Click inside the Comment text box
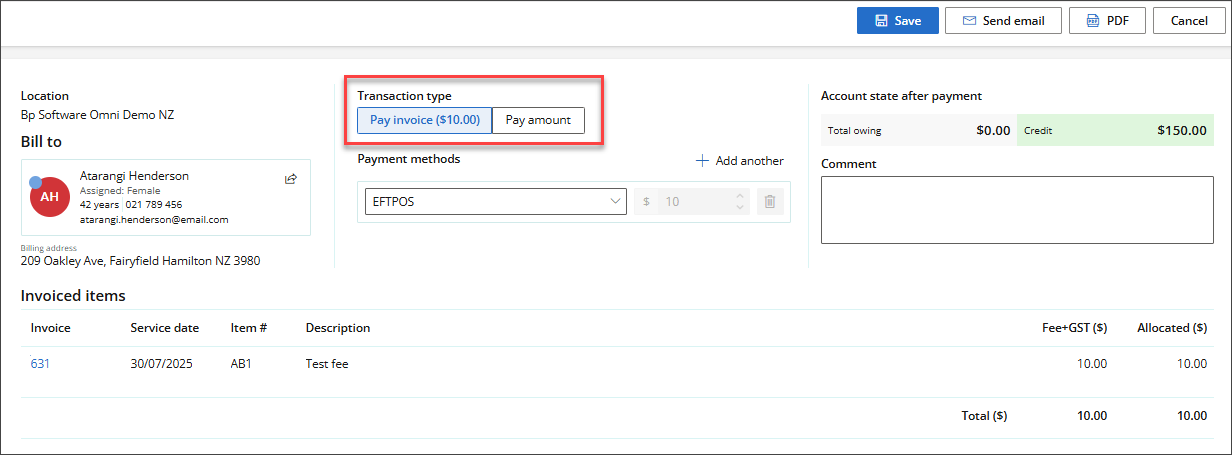This screenshot has width=1232, height=455. (1015, 210)
